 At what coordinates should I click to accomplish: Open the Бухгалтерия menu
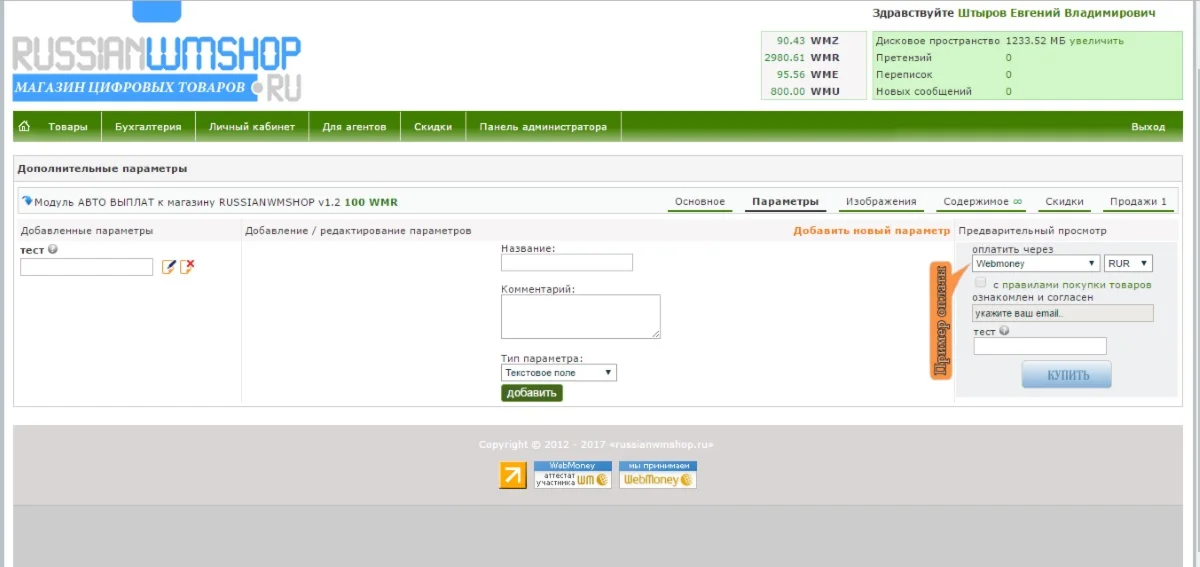[x=148, y=127]
